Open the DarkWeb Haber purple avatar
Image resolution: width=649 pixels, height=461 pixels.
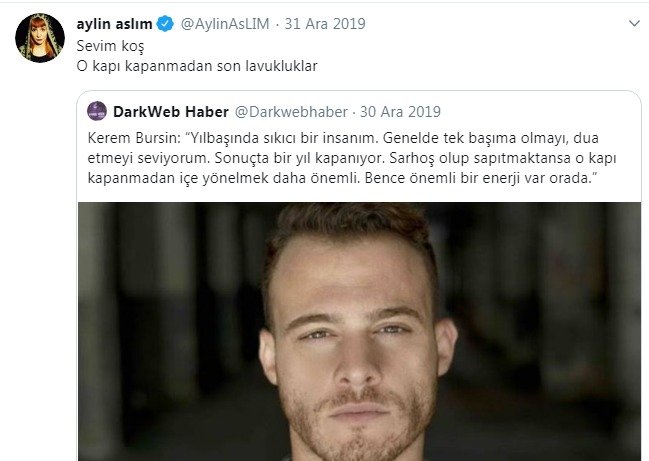[x=97, y=111]
